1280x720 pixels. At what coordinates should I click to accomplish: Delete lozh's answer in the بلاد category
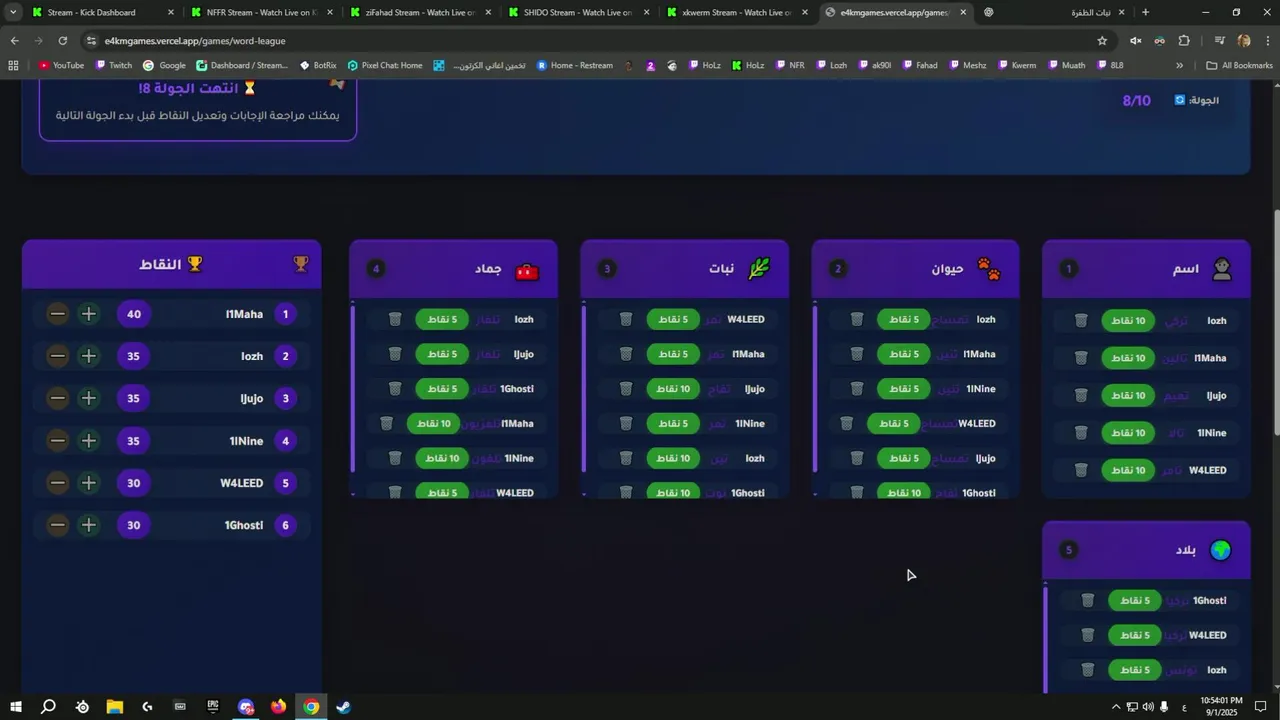(x=1088, y=669)
